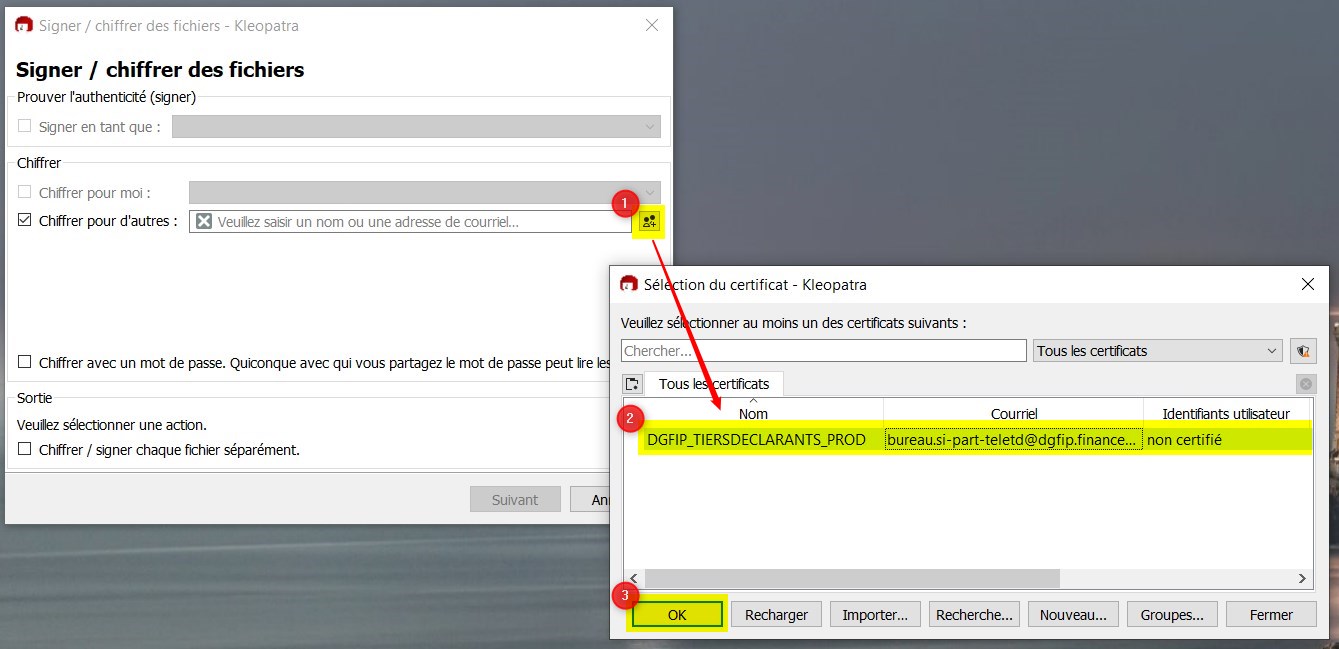The image size is (1339, 649).
Task: Select the DGFIP_TIERSDECLARANTS_PROD certificate row
Action: click(756, 440)
